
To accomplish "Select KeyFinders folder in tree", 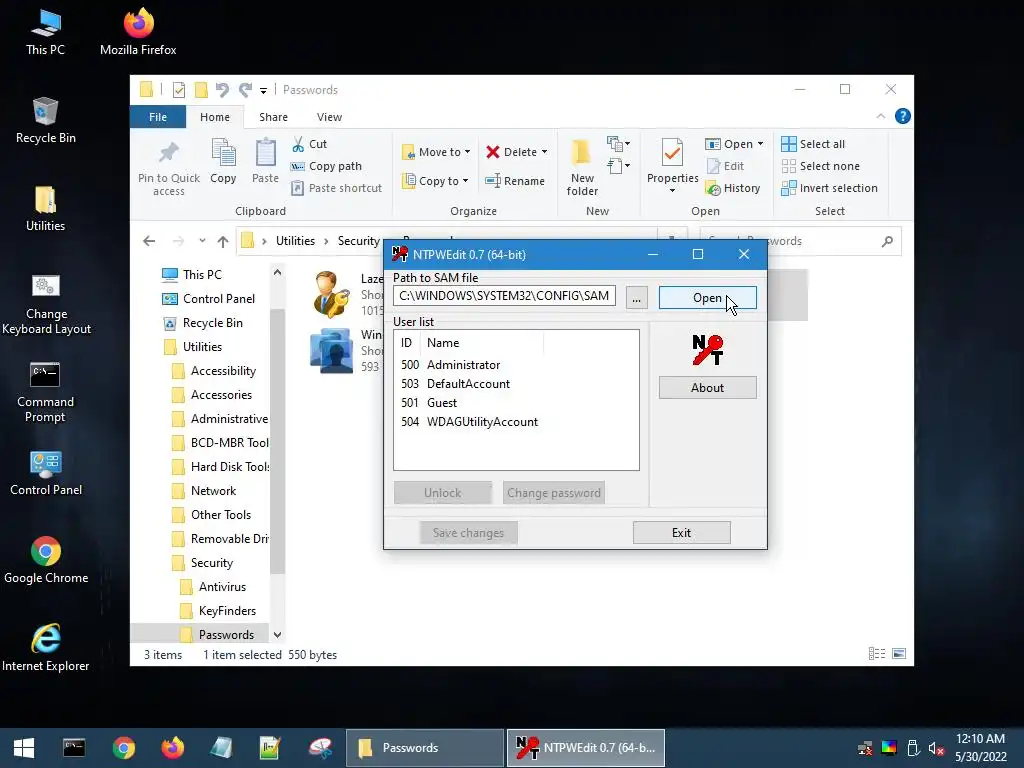I will point(227,611).
